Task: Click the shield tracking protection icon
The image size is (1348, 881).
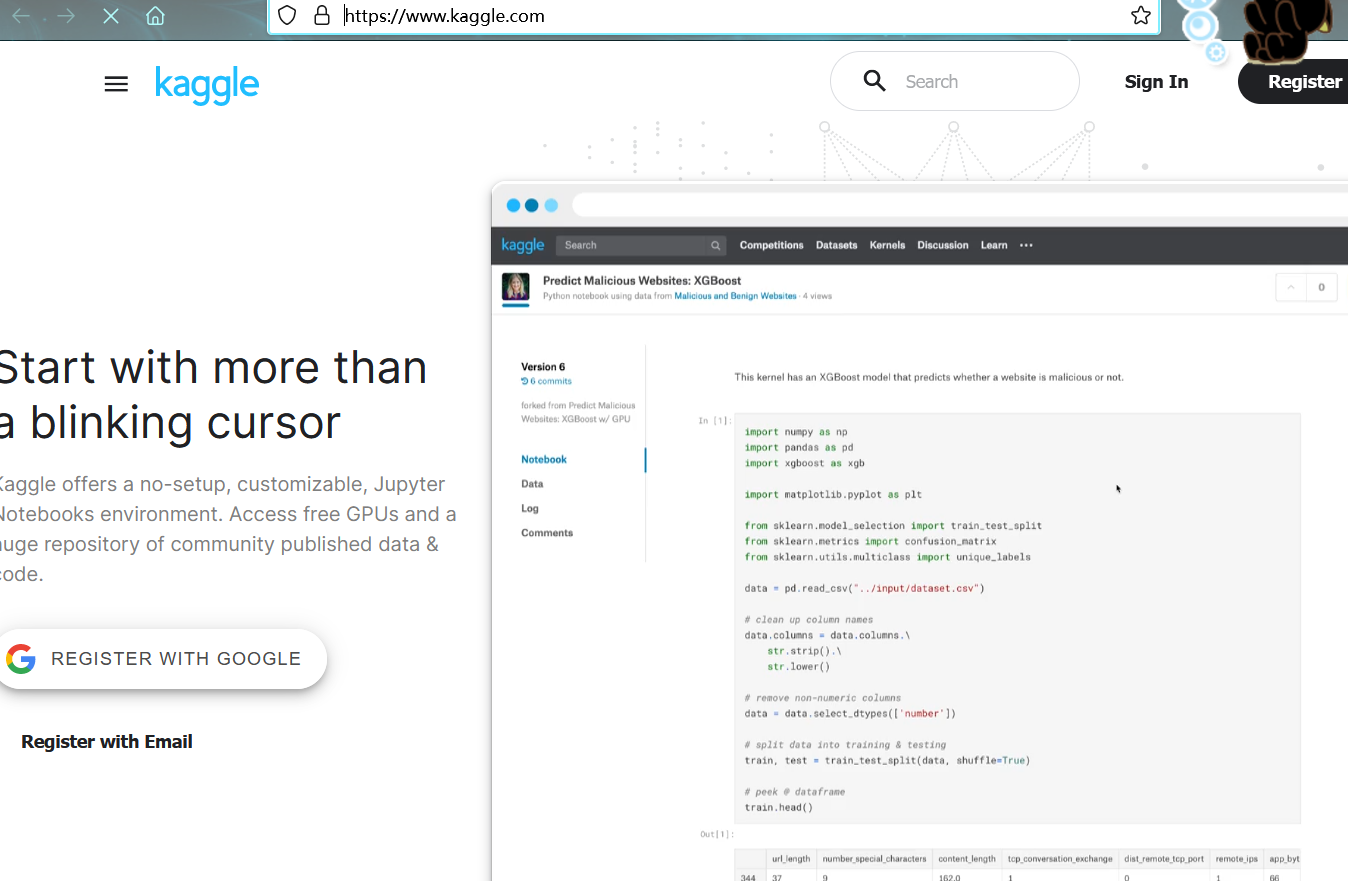Action: pos(287,15)
